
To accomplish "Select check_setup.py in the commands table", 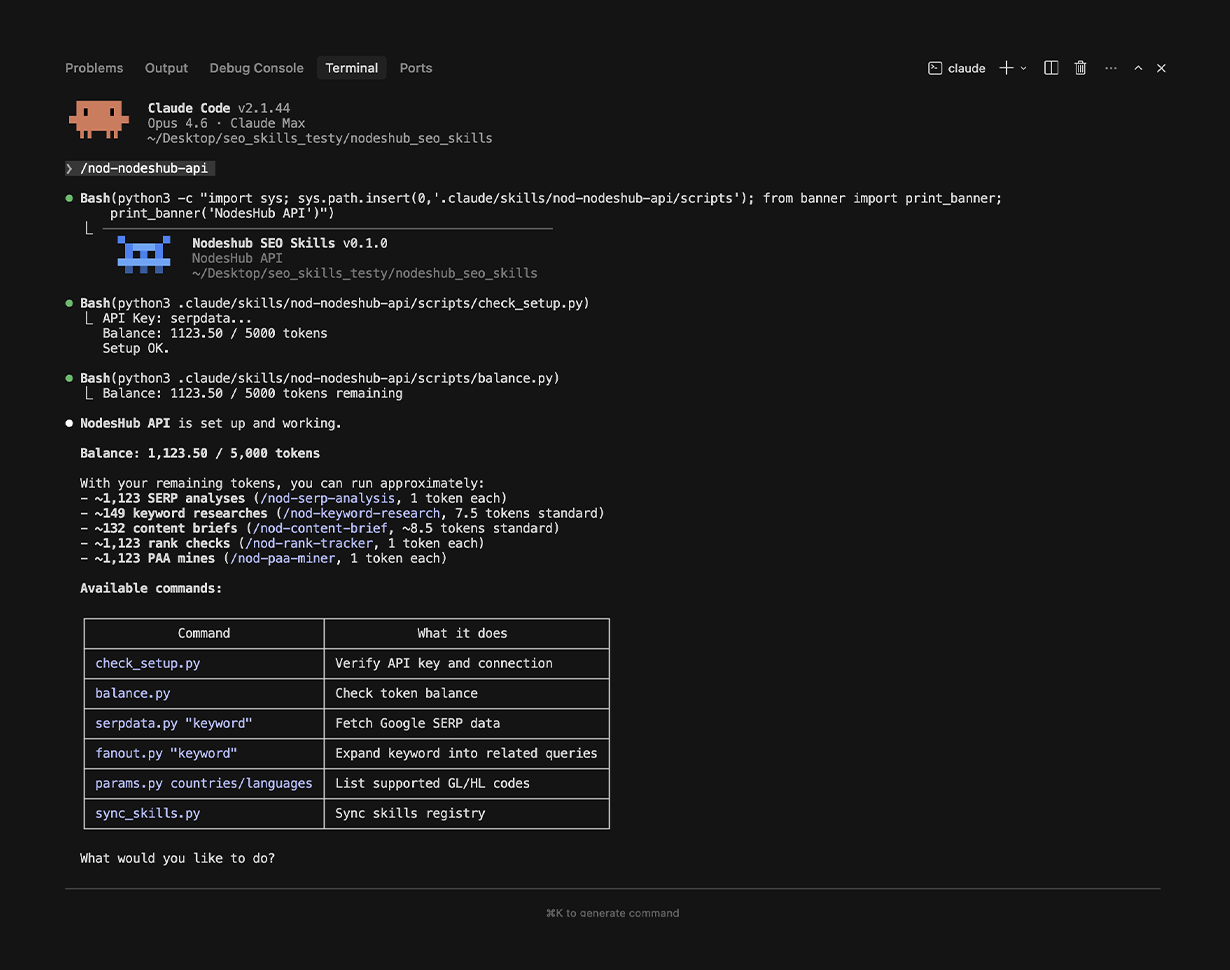I will point(204,663).
